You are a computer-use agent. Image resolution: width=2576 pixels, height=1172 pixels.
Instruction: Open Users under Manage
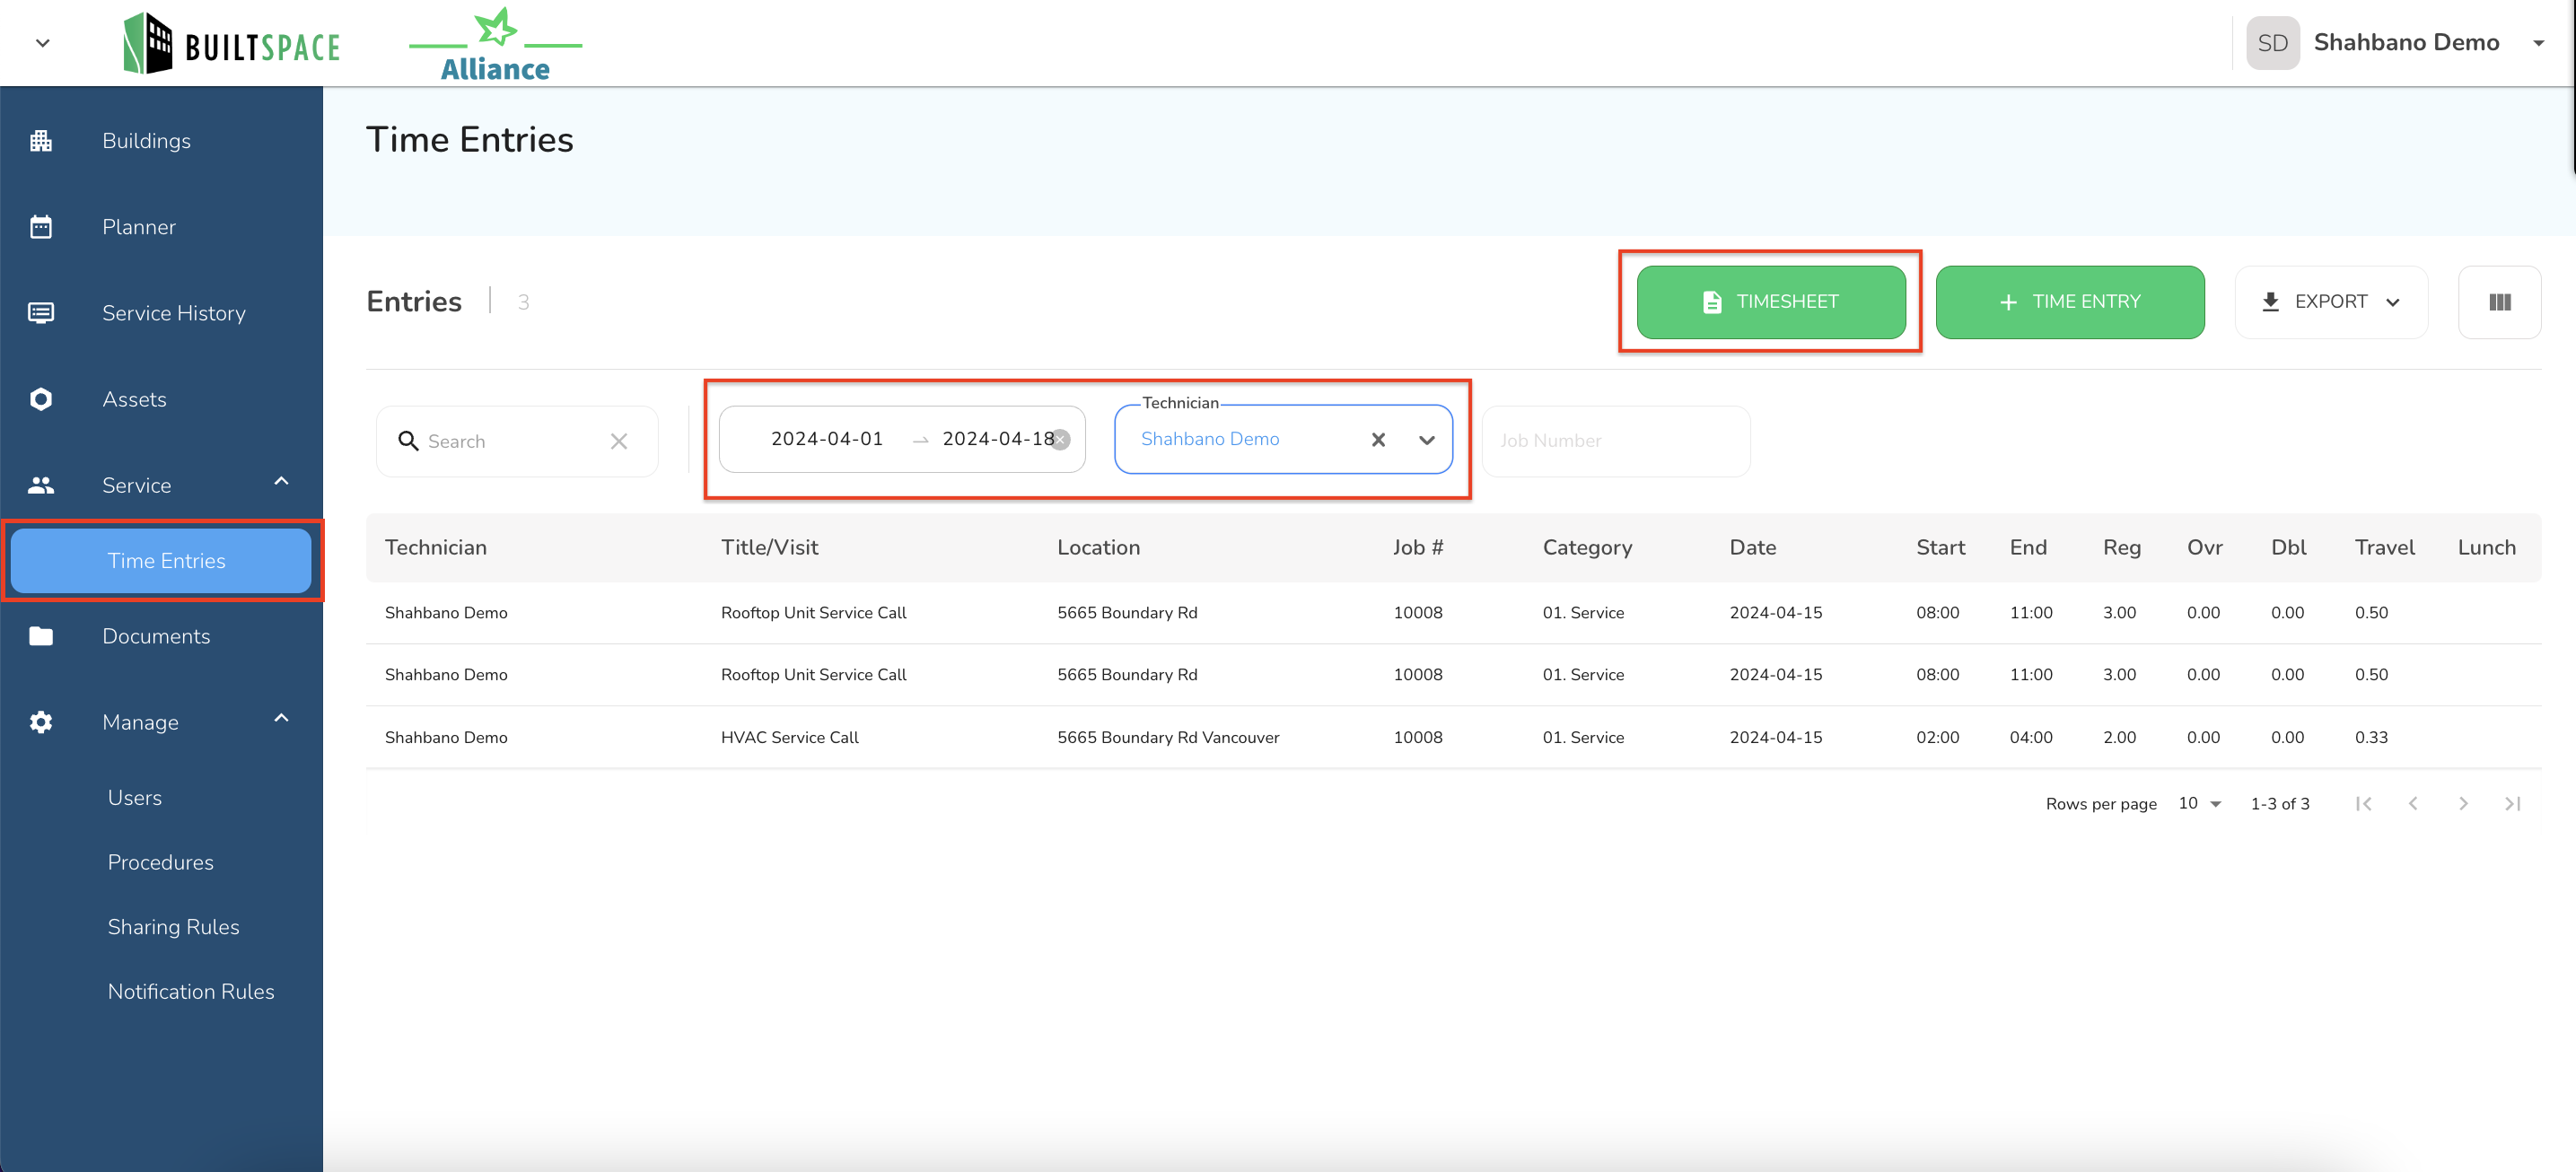[x=135, y=798]
